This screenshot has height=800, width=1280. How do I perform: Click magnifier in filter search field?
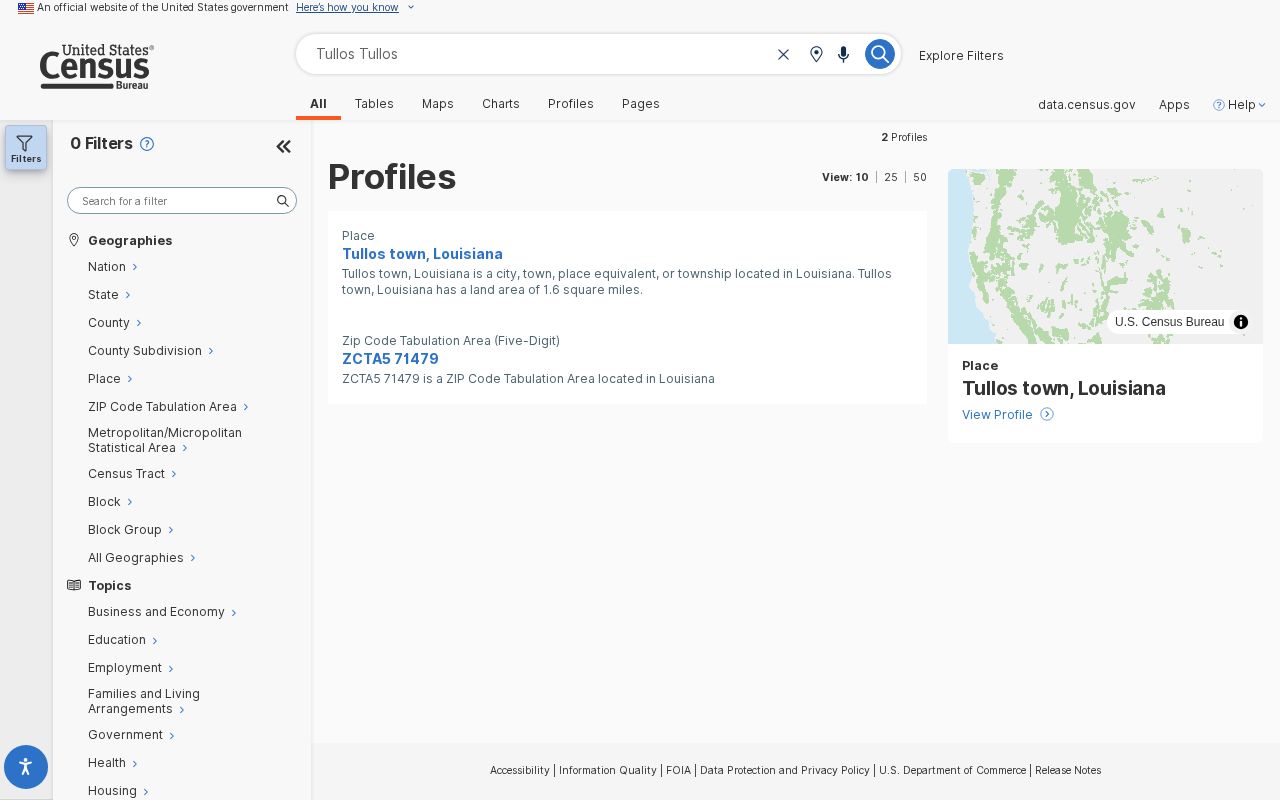point(283,201)
